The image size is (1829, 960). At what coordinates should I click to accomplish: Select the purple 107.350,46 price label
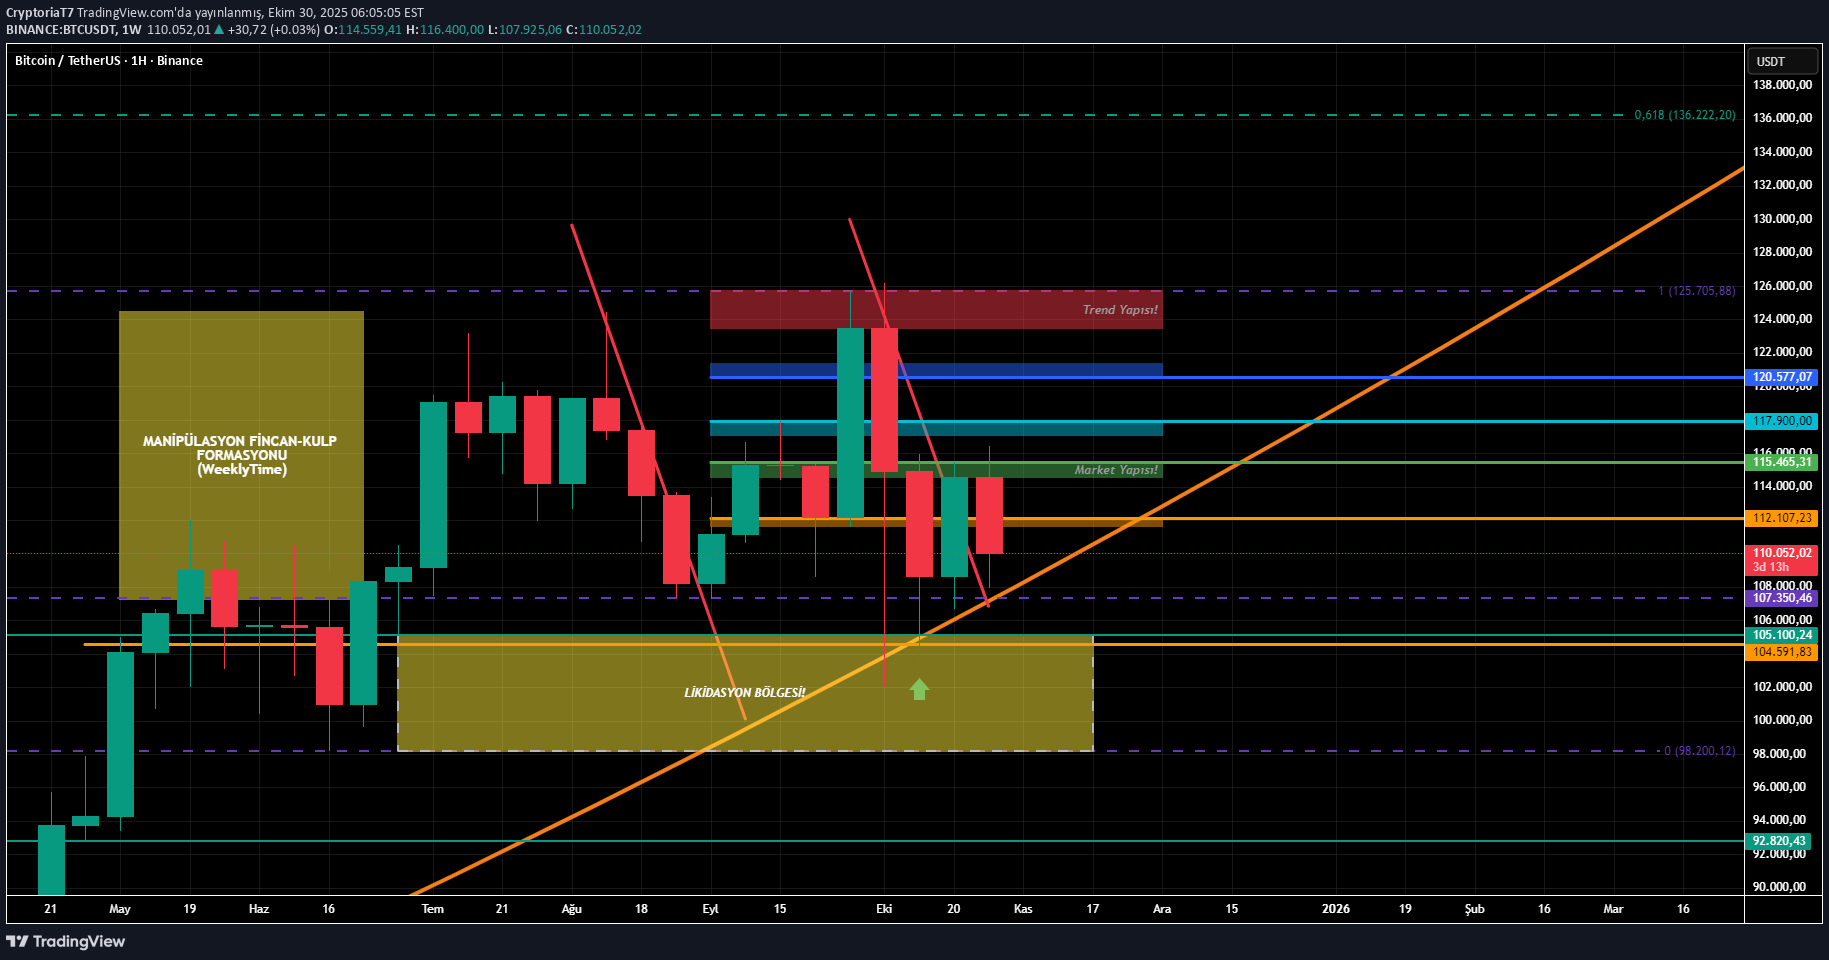1781,598
